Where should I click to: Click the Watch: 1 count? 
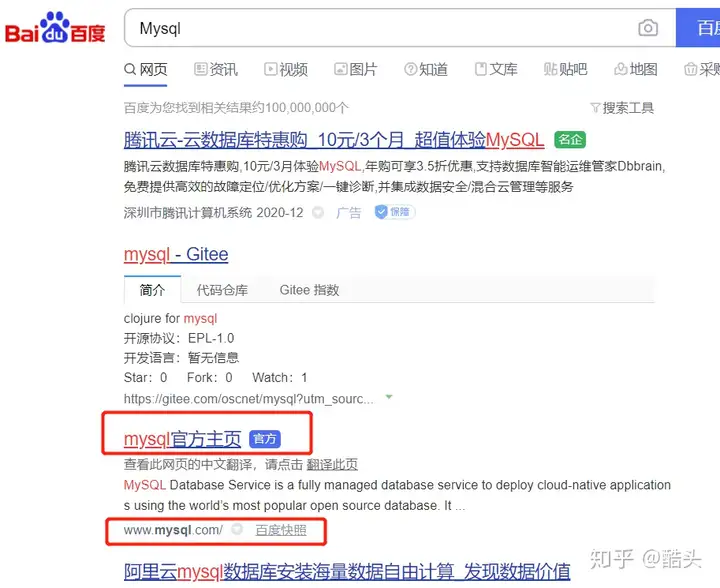tap(280, 378)
